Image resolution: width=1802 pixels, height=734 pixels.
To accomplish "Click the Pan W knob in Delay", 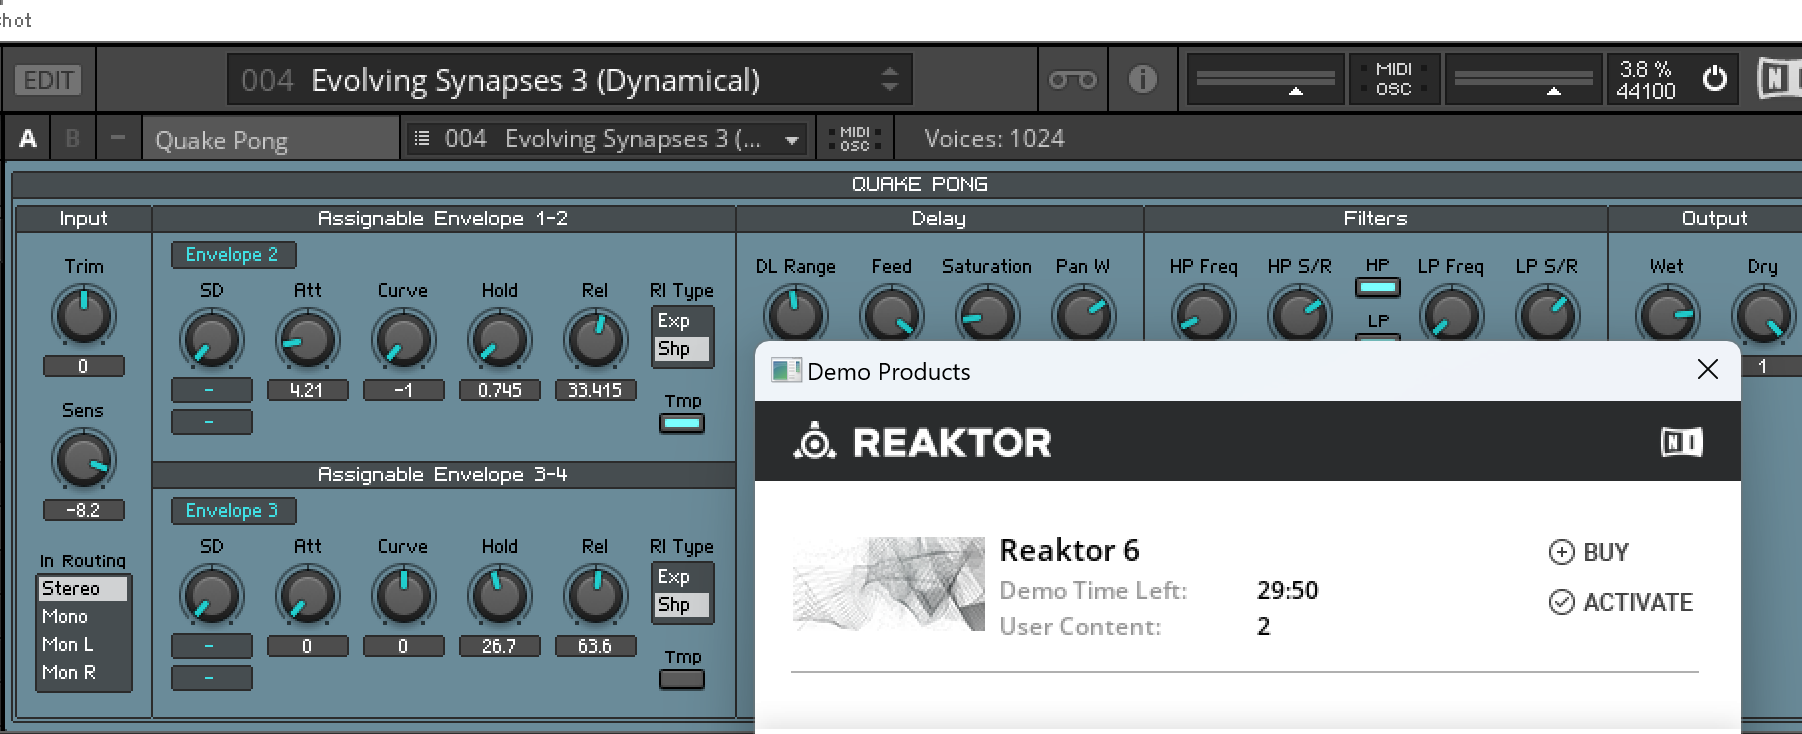I will pyautogui.click(x=1083, y=314).
